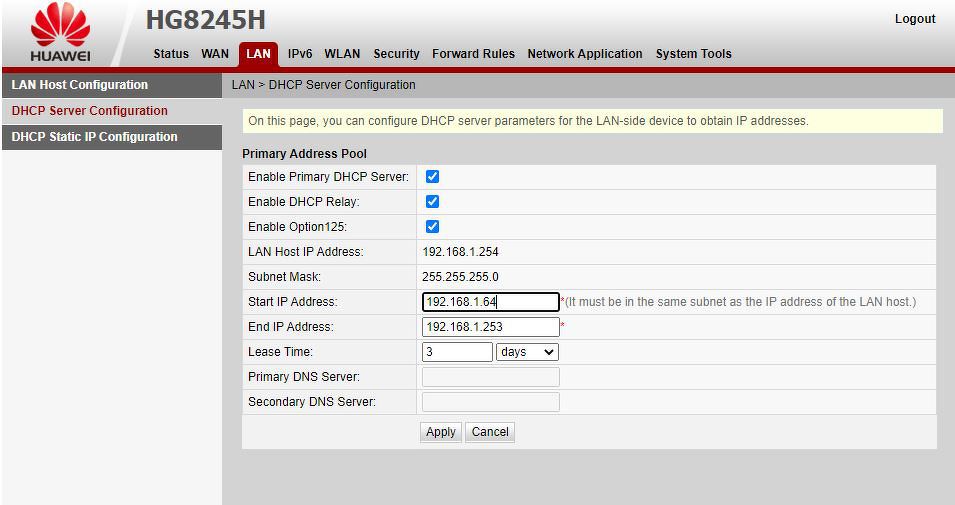955x505 pixels.
Task: Click the Logout link
Action: pyautogui.click(x=915, y=19)
